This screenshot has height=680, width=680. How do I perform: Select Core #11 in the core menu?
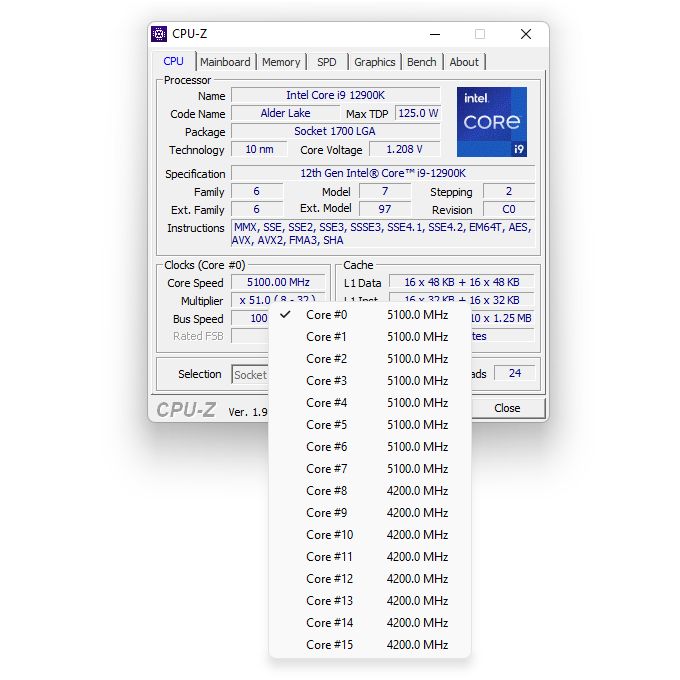(369, 557)
